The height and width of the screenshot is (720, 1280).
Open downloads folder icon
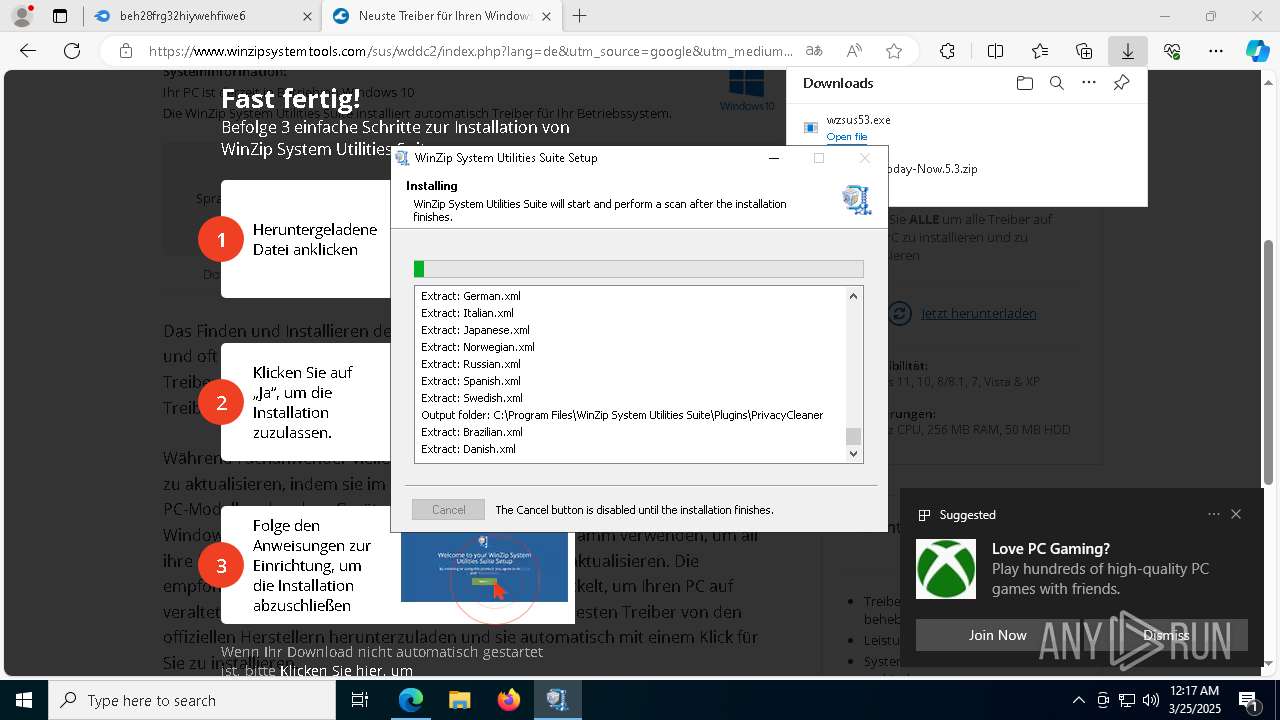(1024, 83)
